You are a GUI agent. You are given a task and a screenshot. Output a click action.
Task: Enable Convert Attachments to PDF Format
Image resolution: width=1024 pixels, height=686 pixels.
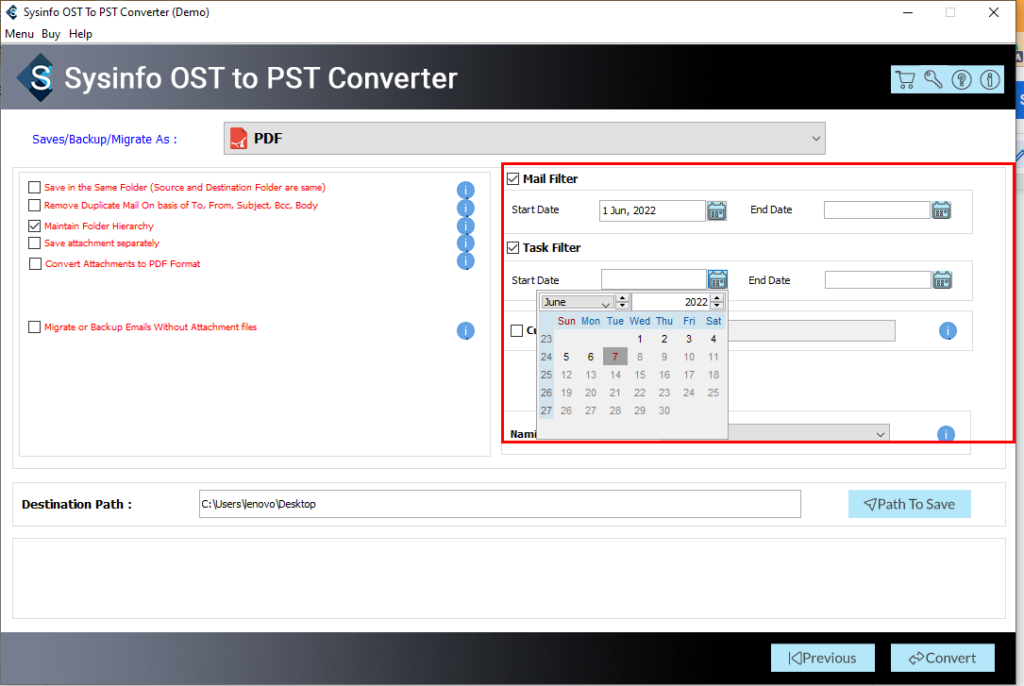click(x=35, y=264)
